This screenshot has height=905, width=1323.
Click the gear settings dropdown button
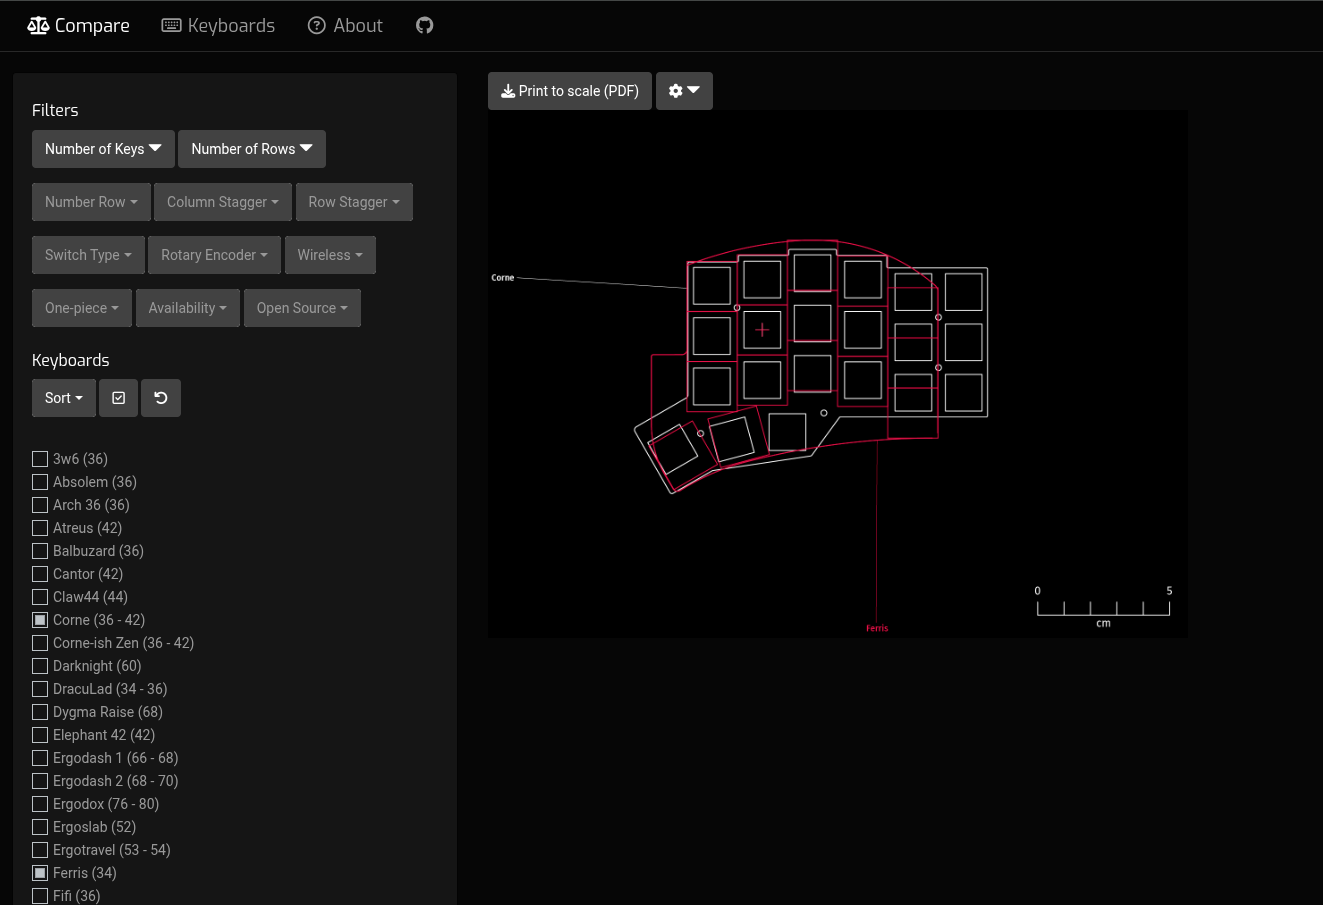684,91
